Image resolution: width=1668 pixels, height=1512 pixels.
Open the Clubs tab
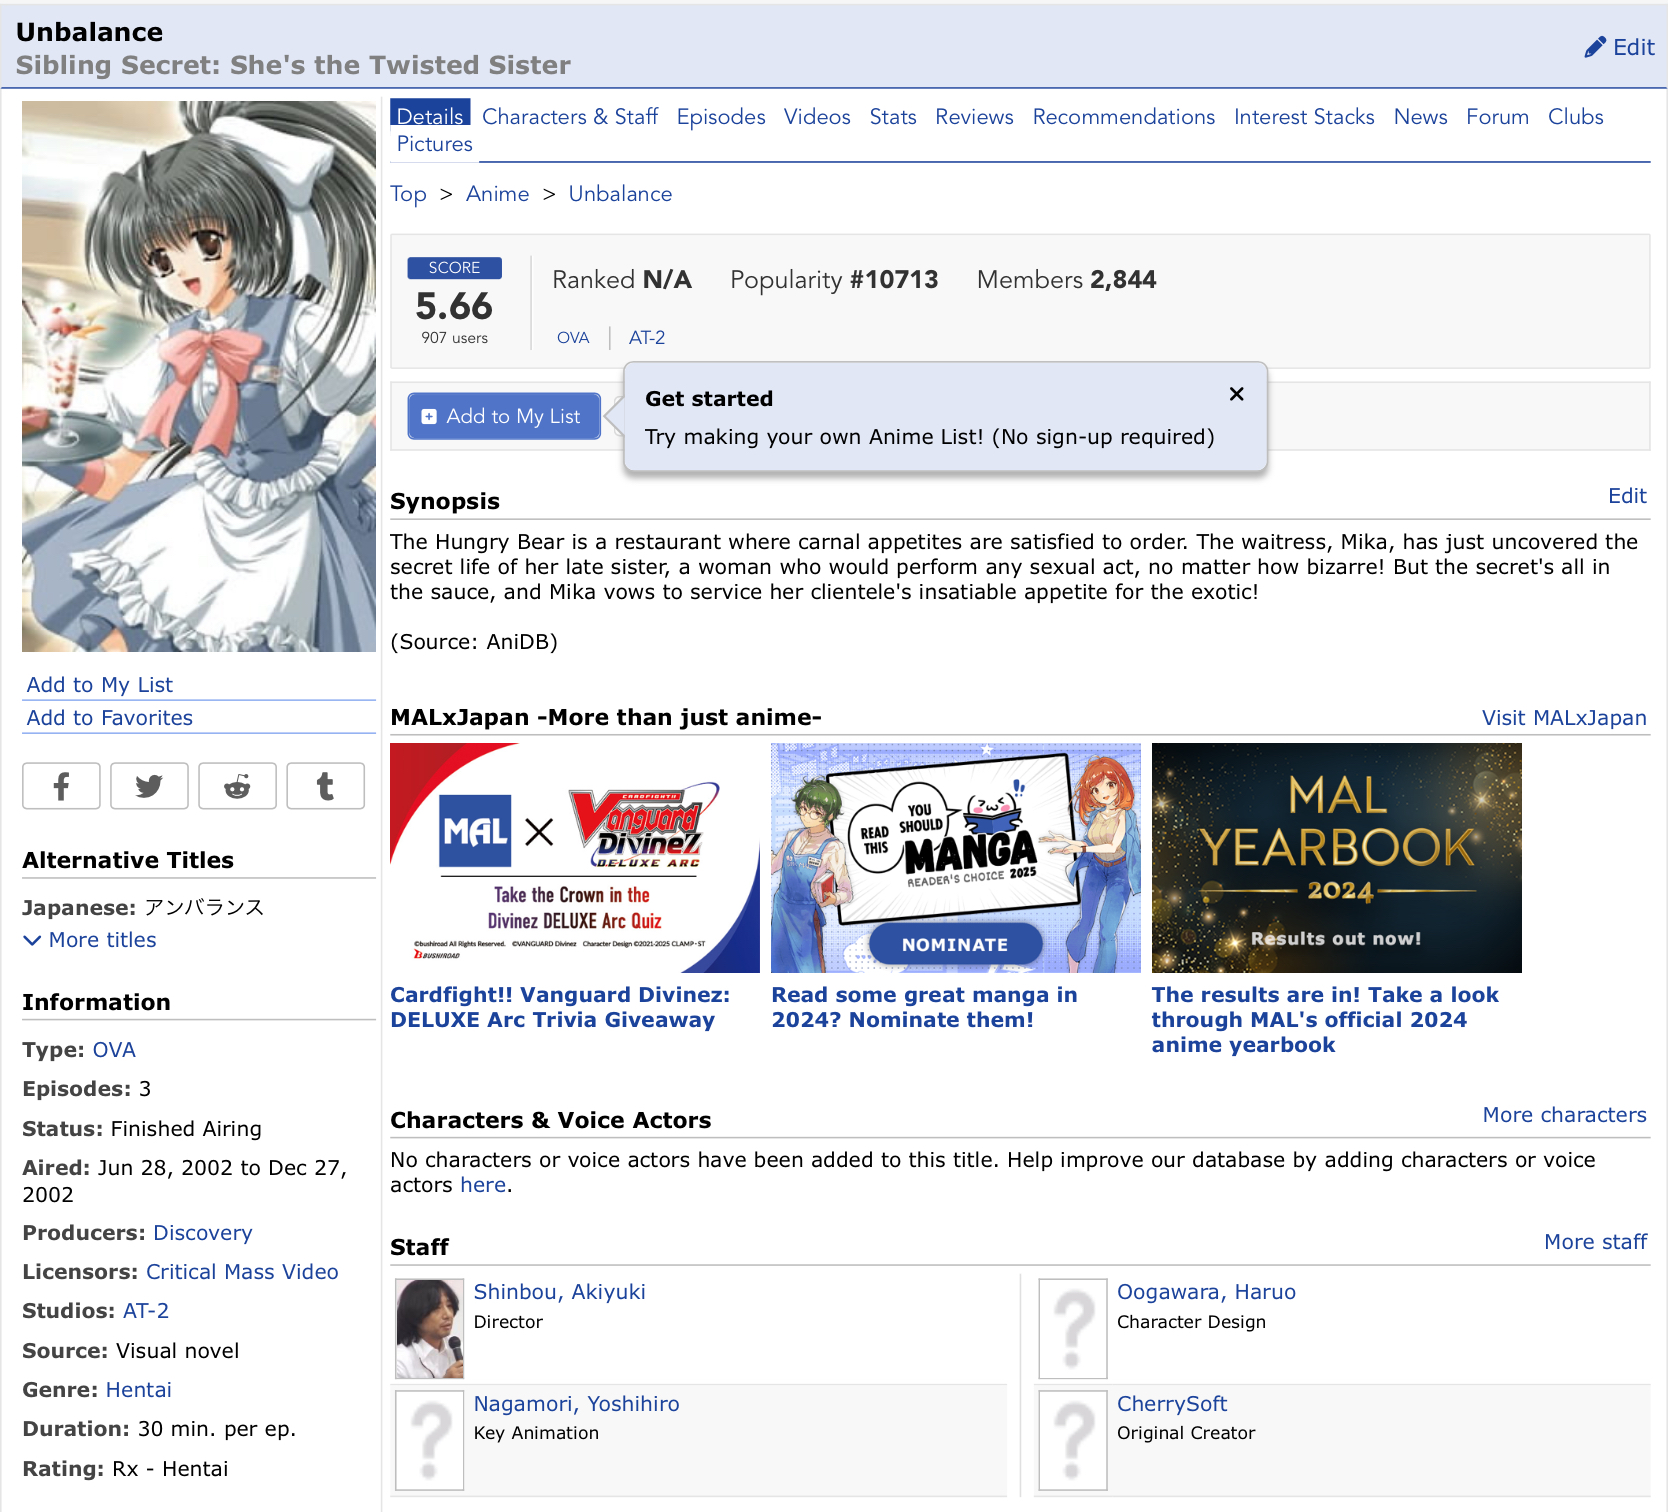pyautogui.click(x=1576, y=117)
